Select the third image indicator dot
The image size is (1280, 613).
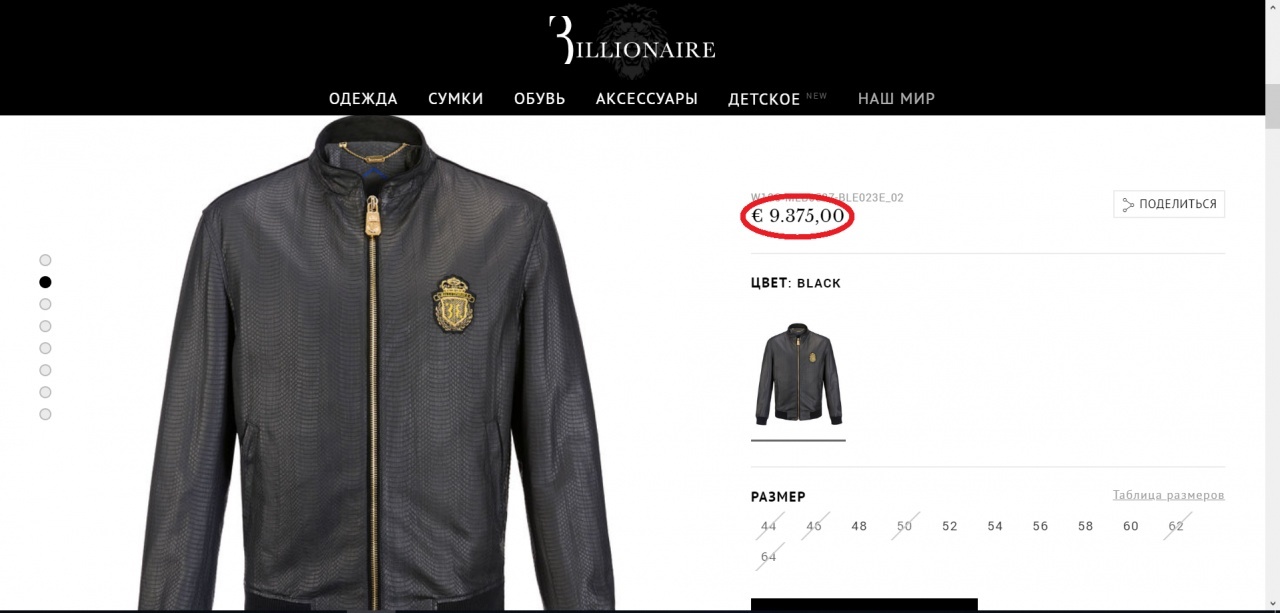45,304
